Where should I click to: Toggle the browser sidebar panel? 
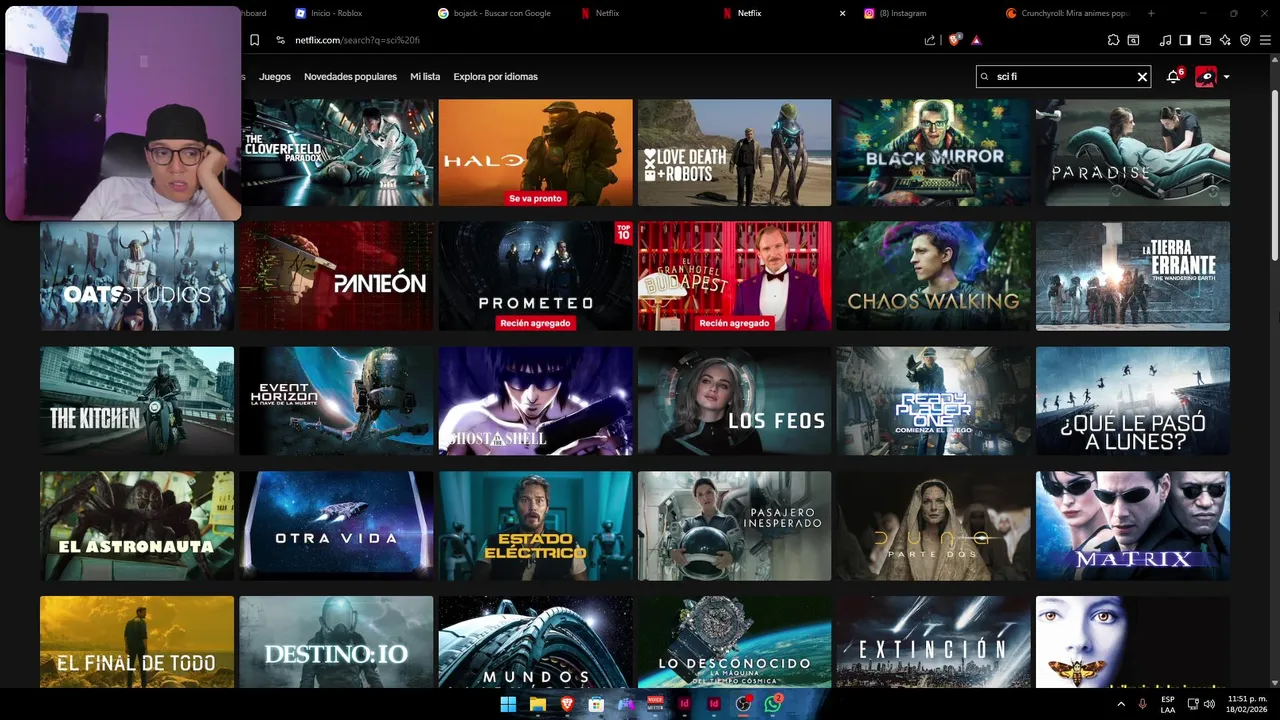1185,40
